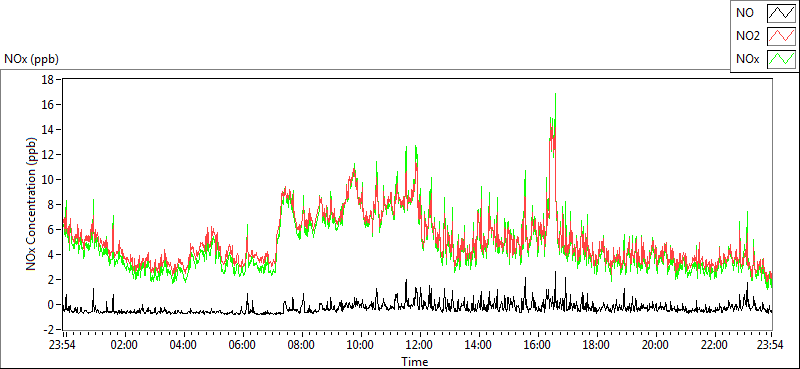Image resolution: width=800 pixels, height=369 pixels.
Task: Open the NO plot style icon
Action: point(782,13)
